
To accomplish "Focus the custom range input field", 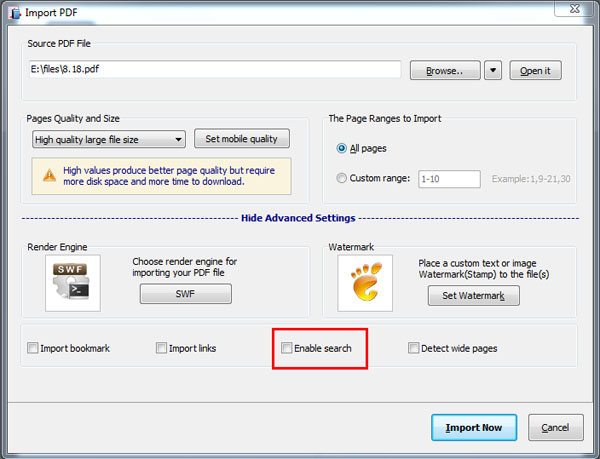I will coord(449,179).
